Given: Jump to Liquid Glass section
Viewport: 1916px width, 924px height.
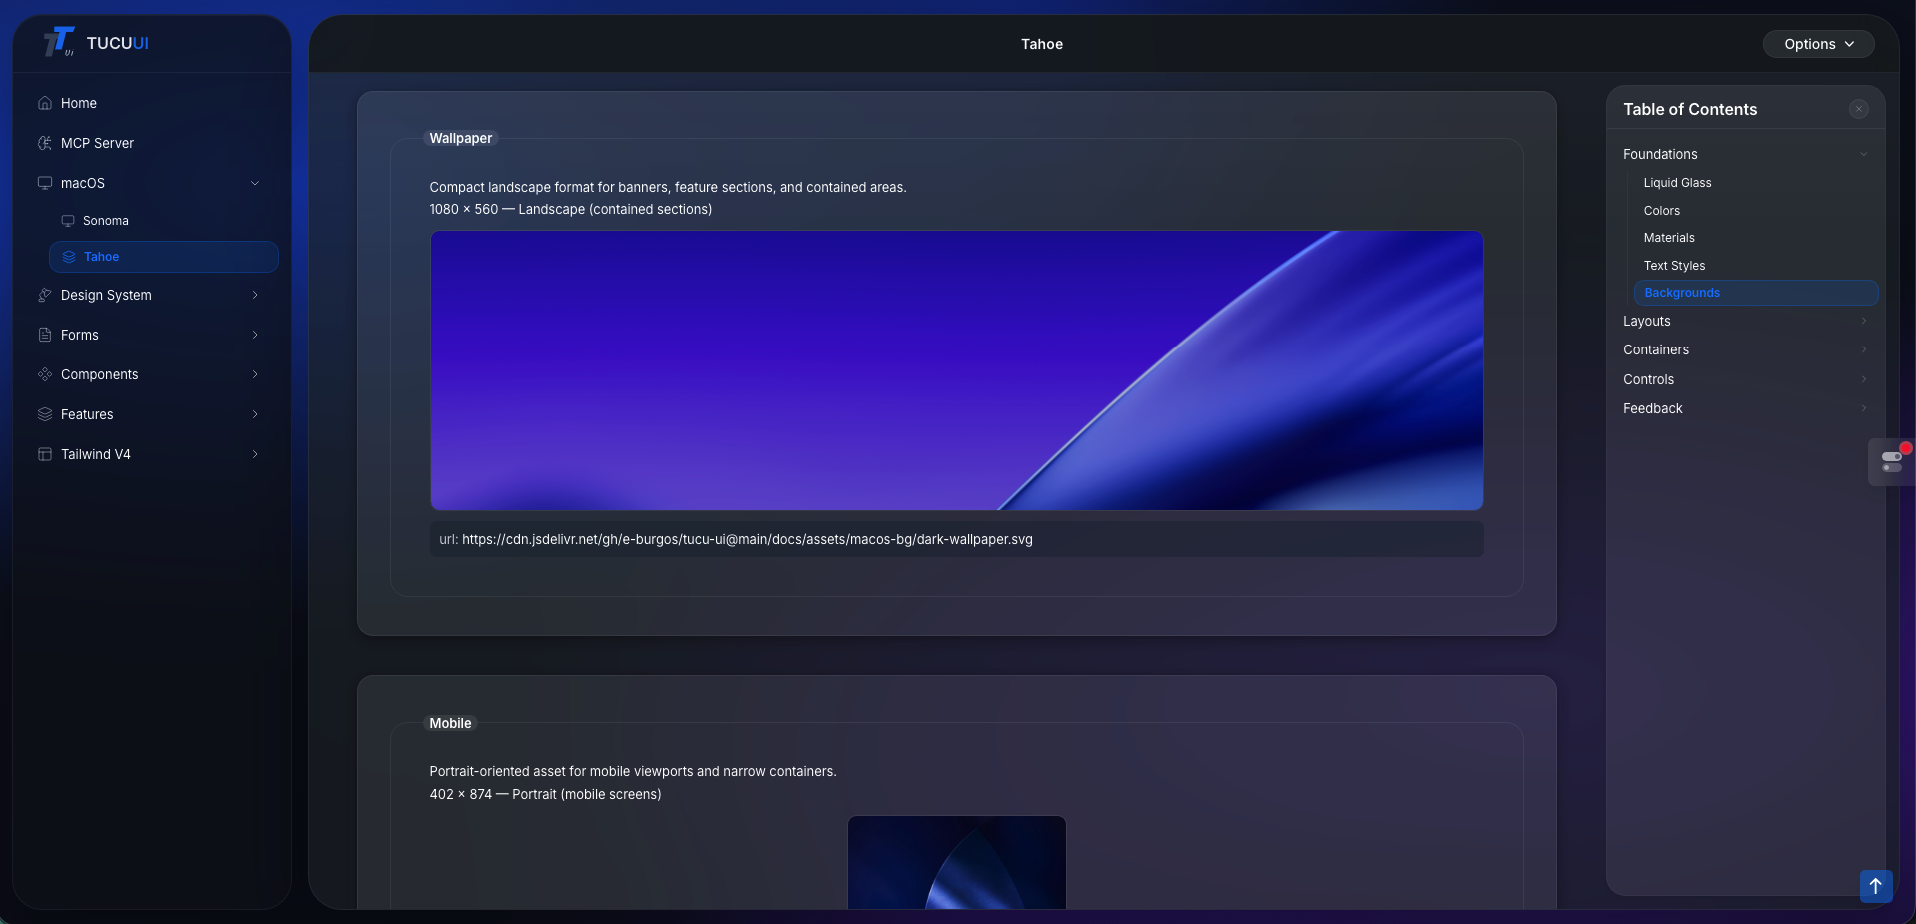Looking at the screenshot, I should [1677, 183].
